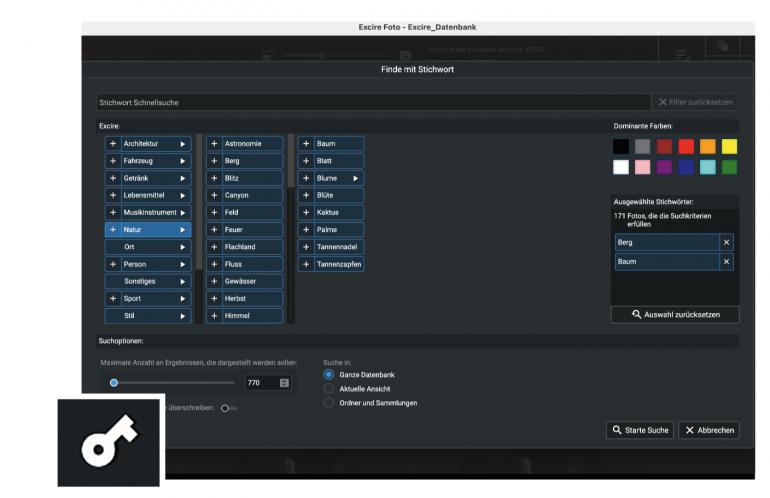Expand Blume subcategories arrow
The width and height of the screenshot is (770, 498).
click(356, 178)
